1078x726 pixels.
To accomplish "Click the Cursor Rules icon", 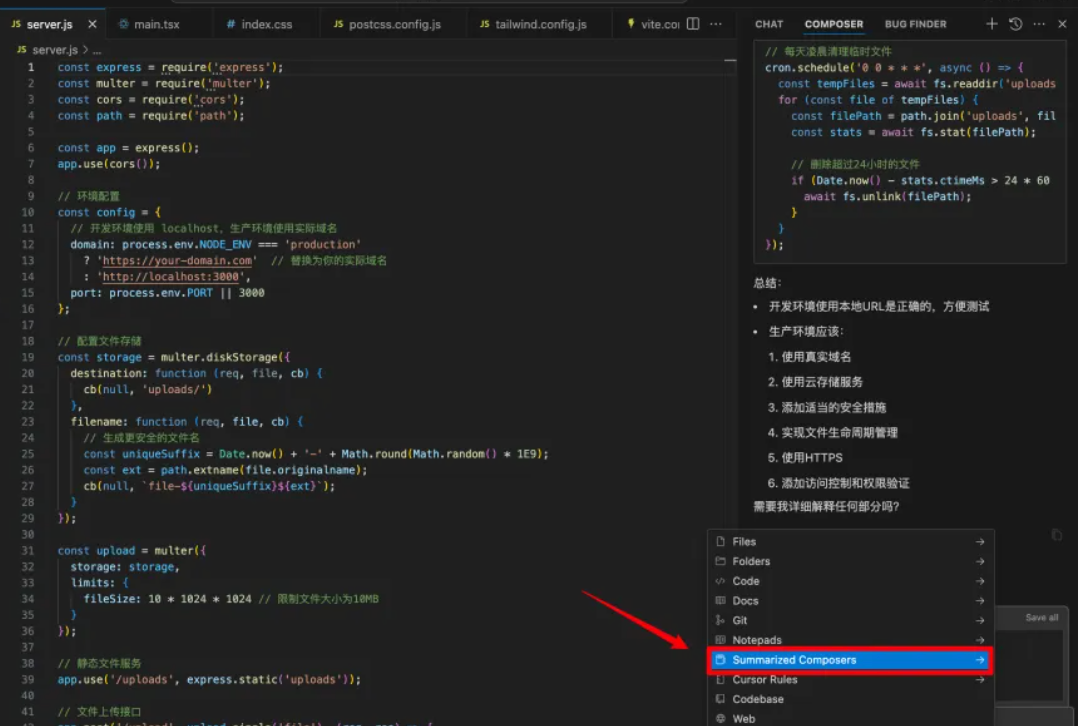I will click(720, 679).
